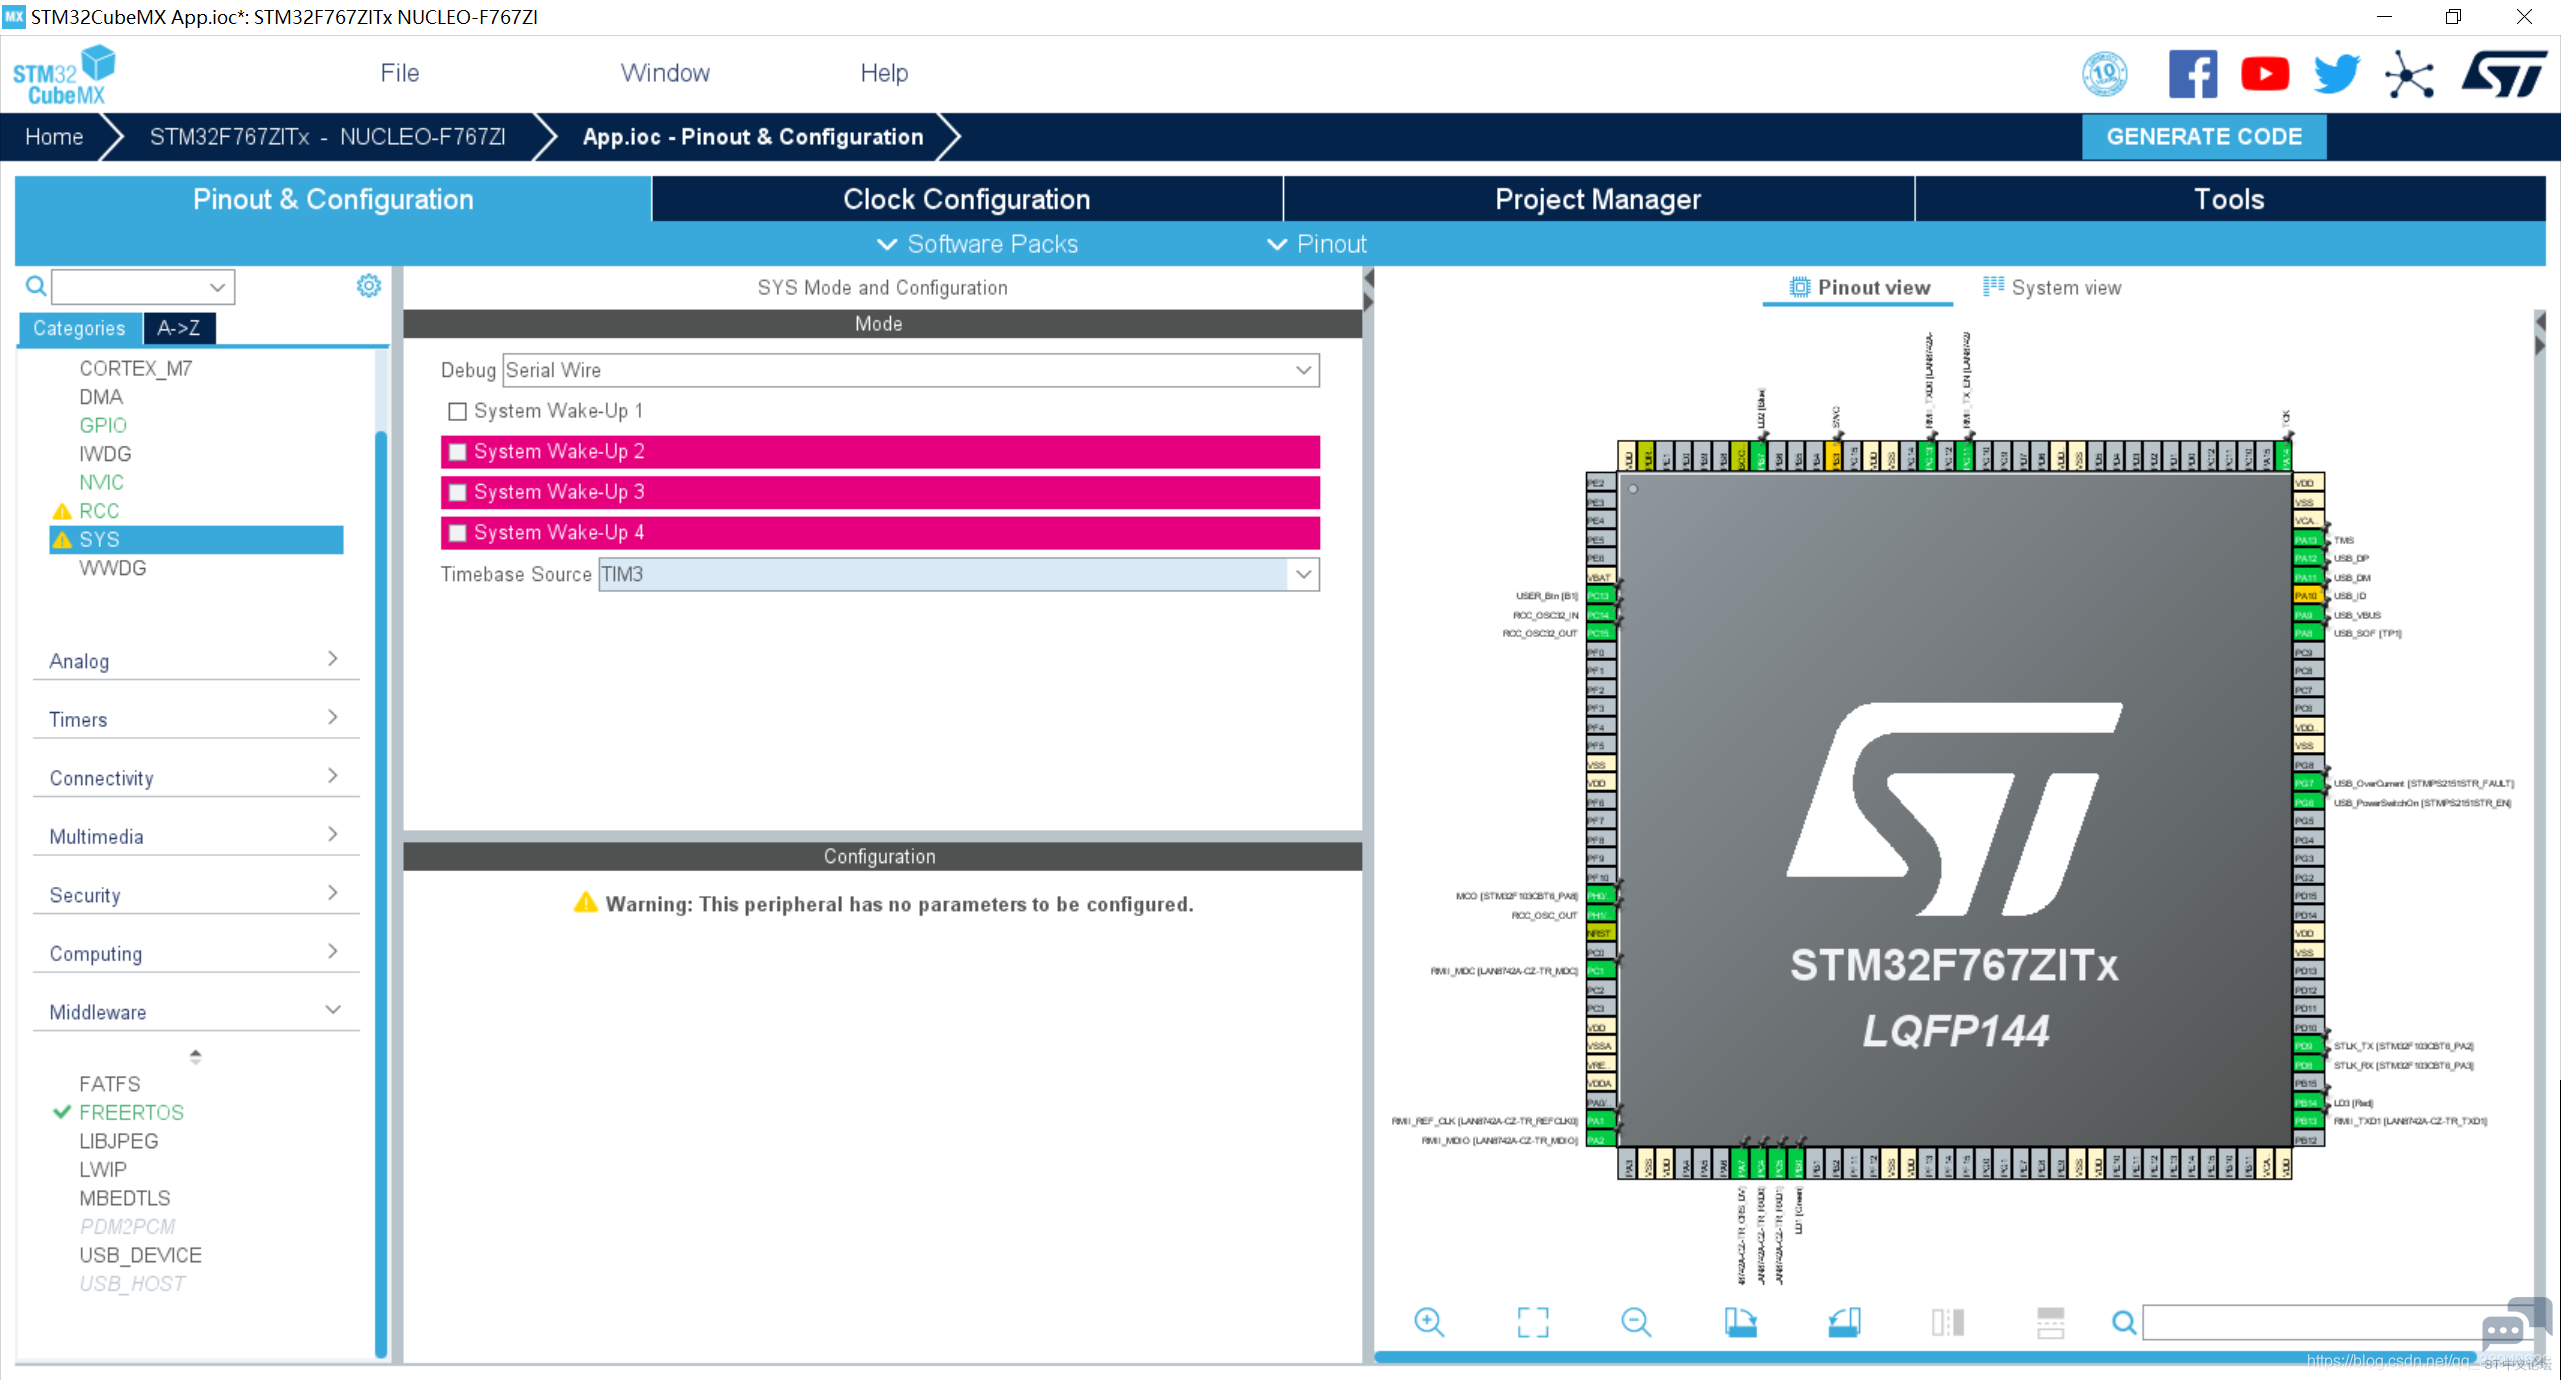Expand the Security category
Screen dimensions: 2561x1380
point(195,894)
